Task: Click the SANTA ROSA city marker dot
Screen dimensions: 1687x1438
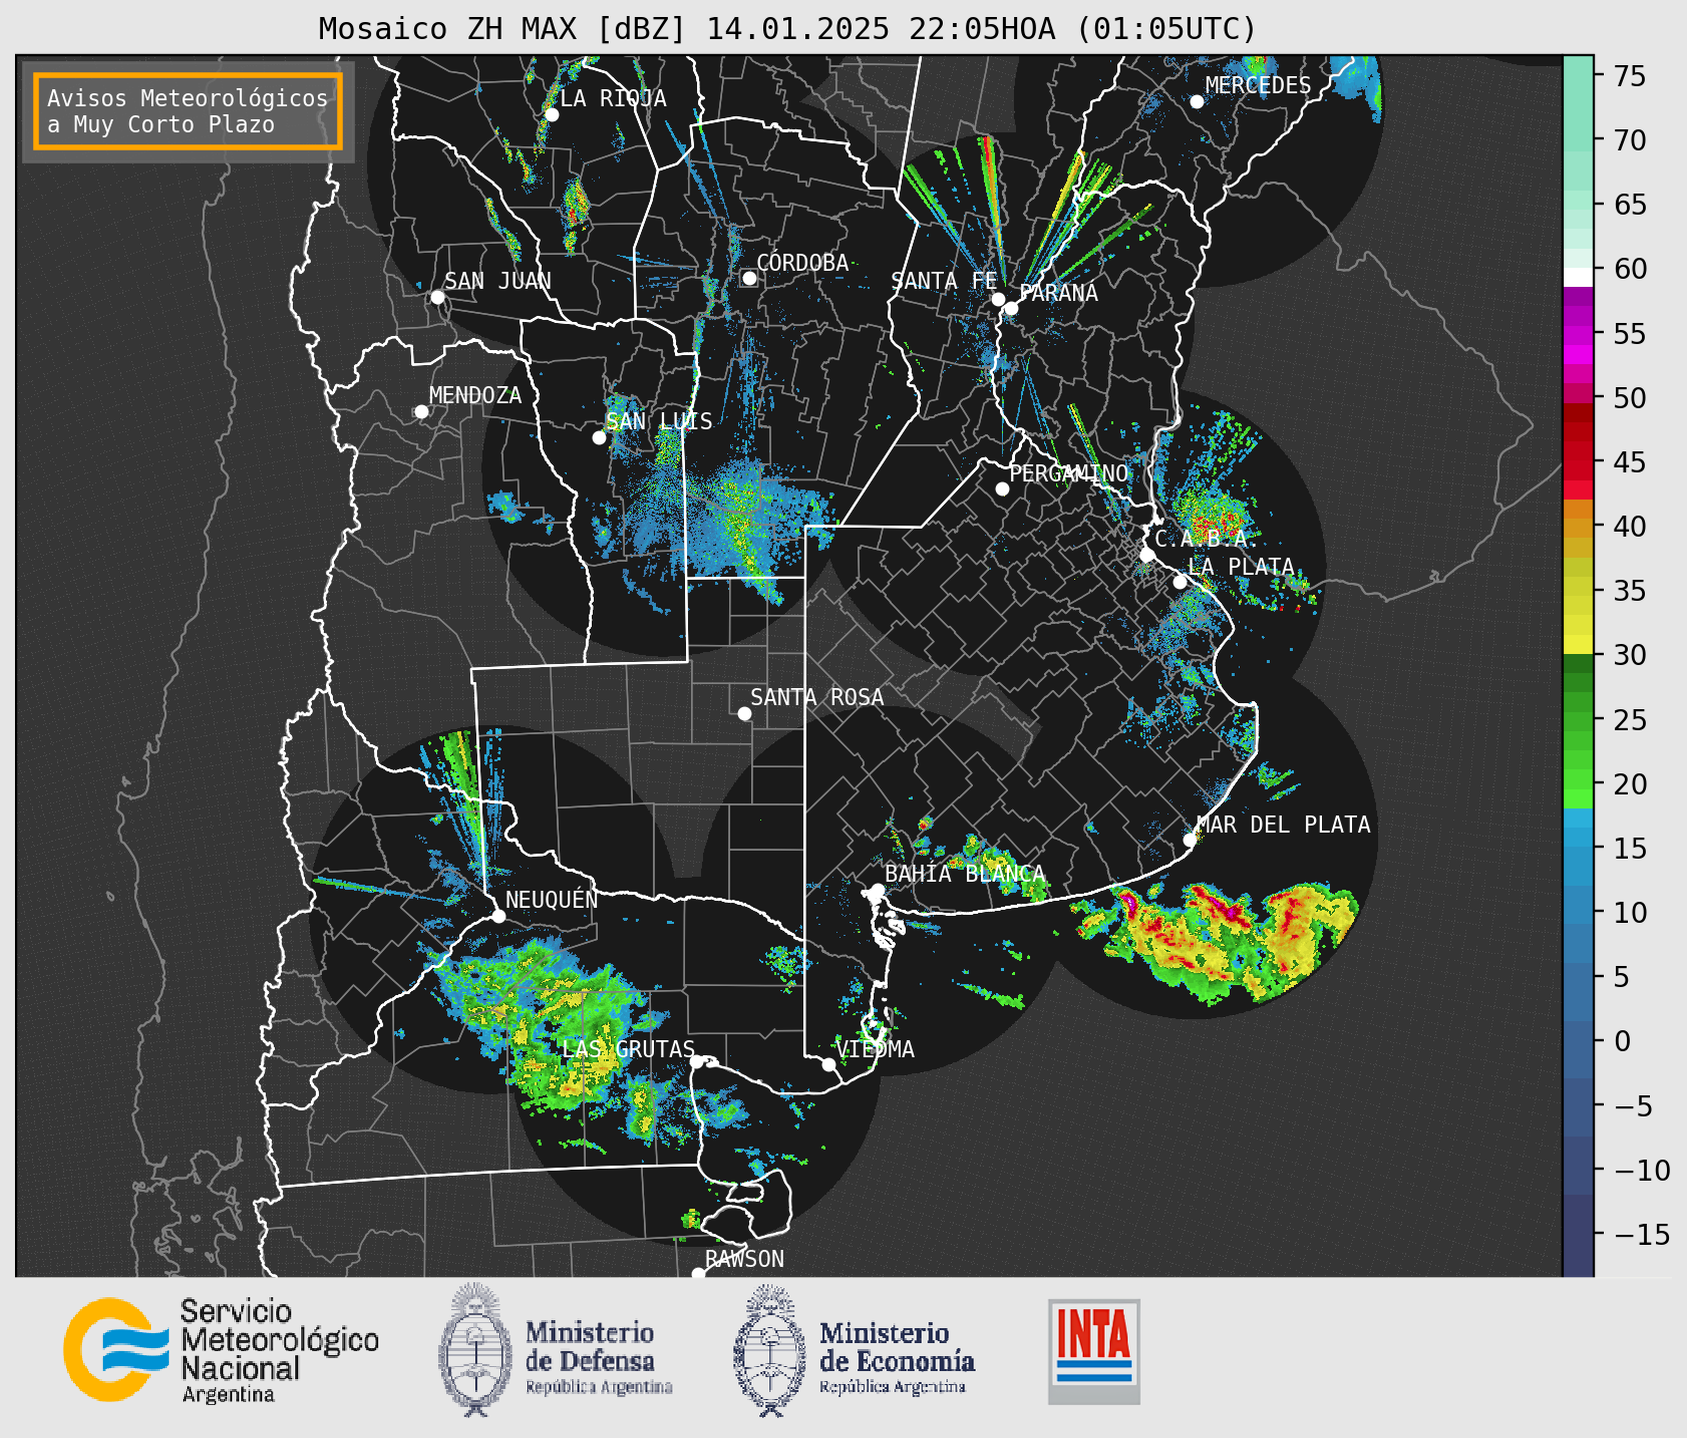Action: click(x=744, y=714)
